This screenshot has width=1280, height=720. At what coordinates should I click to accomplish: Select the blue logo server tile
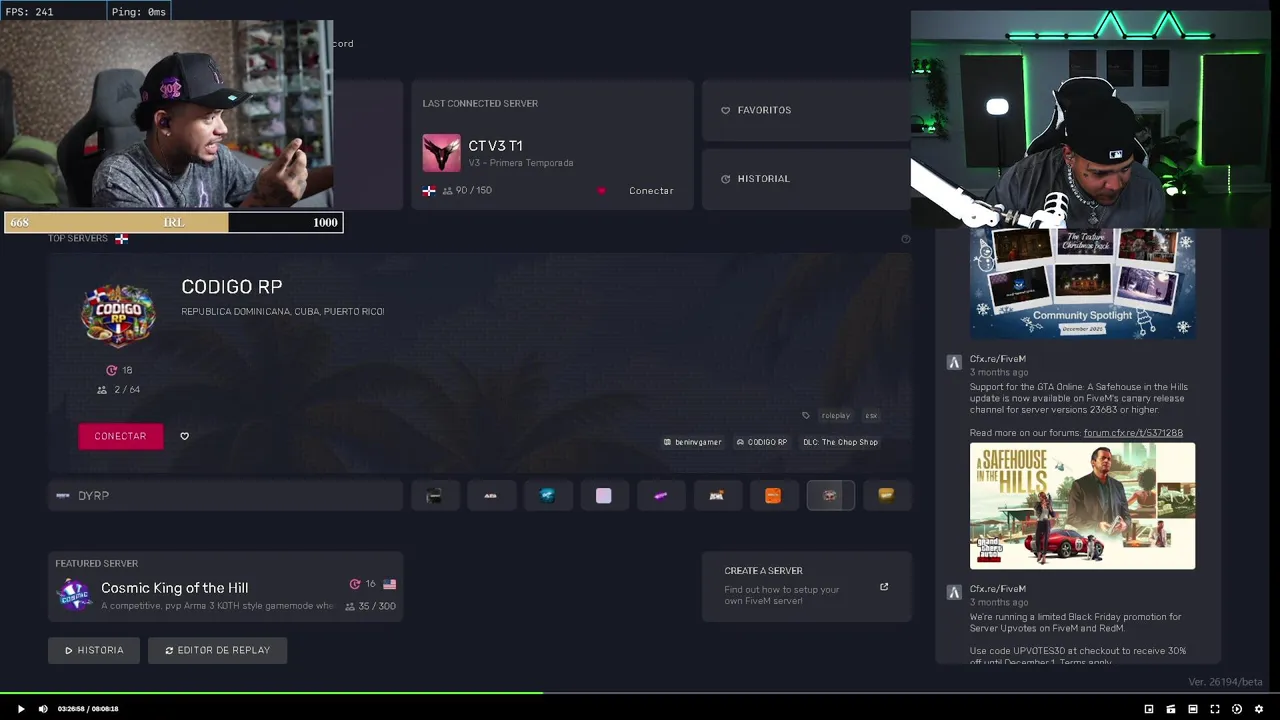[547, 496]
